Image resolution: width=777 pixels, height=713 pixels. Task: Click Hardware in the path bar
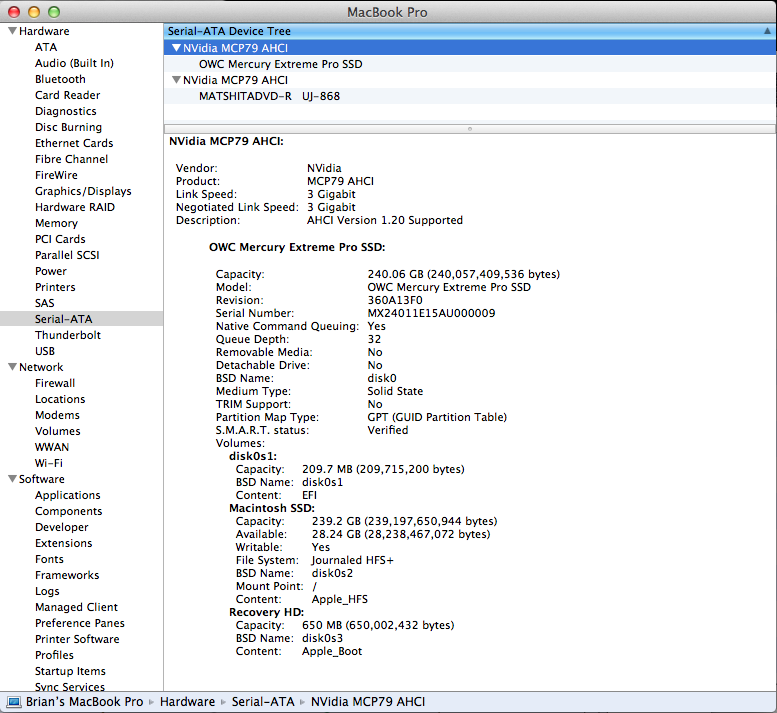pyautogui.click(x=187, y=702)
